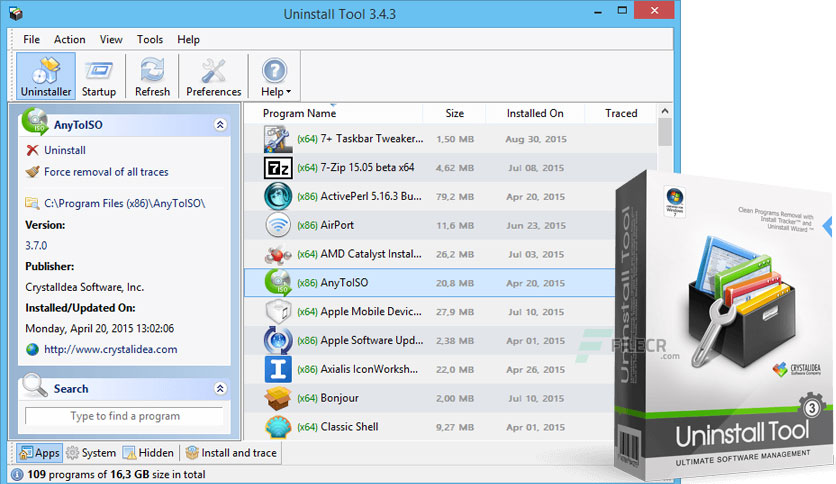Image resolution: width=836 pixels, height=484 pixels.
Task: Open the File menu
Action: pyautogui.click(x=31, y=39)
